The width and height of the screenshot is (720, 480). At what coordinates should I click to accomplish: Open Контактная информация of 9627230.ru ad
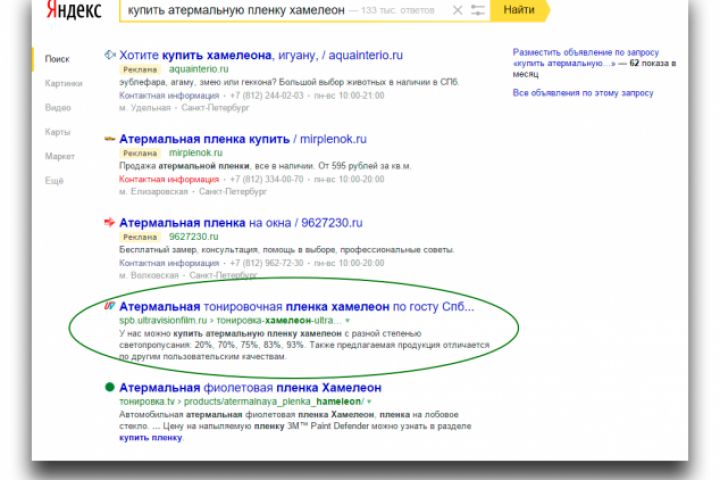coord(169,263)
